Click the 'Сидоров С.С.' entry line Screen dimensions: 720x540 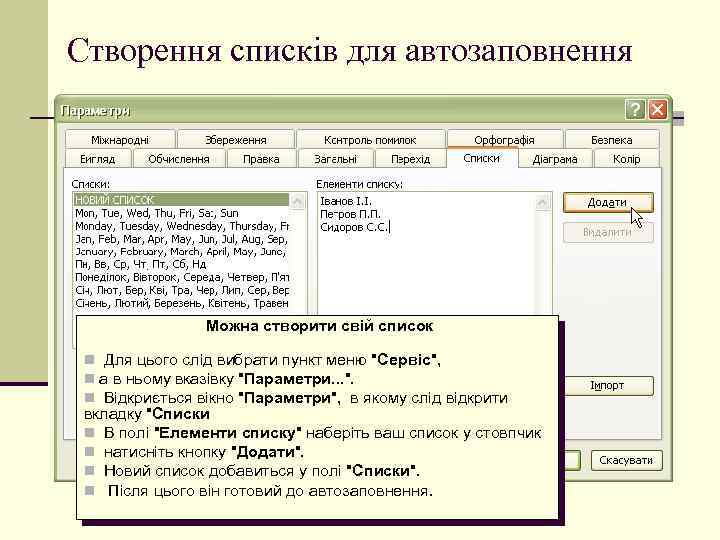coord(354,227)
